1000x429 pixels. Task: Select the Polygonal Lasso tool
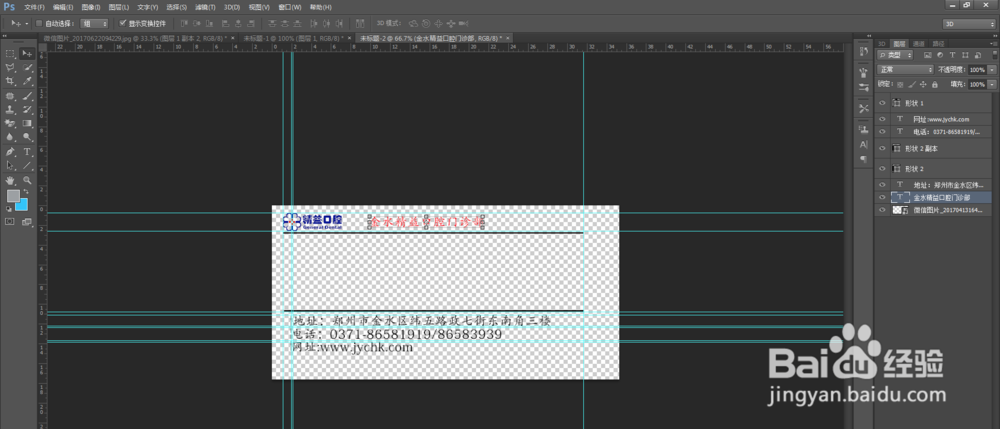pyautogui.click(x=10, y=68)
